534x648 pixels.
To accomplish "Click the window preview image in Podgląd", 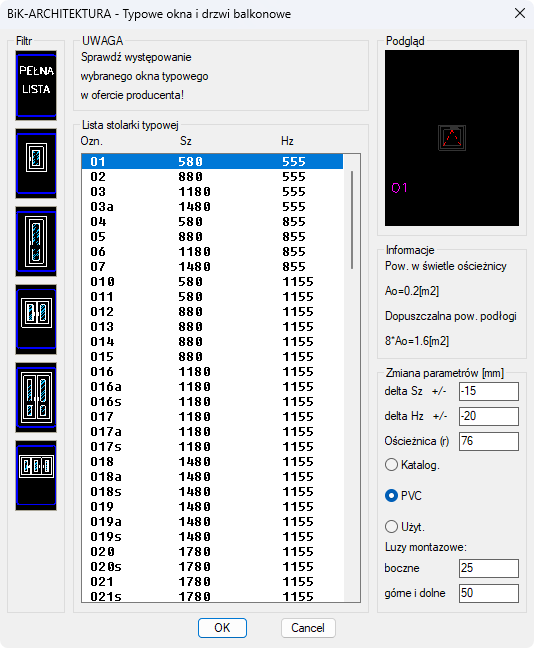I will coord(452,138).
